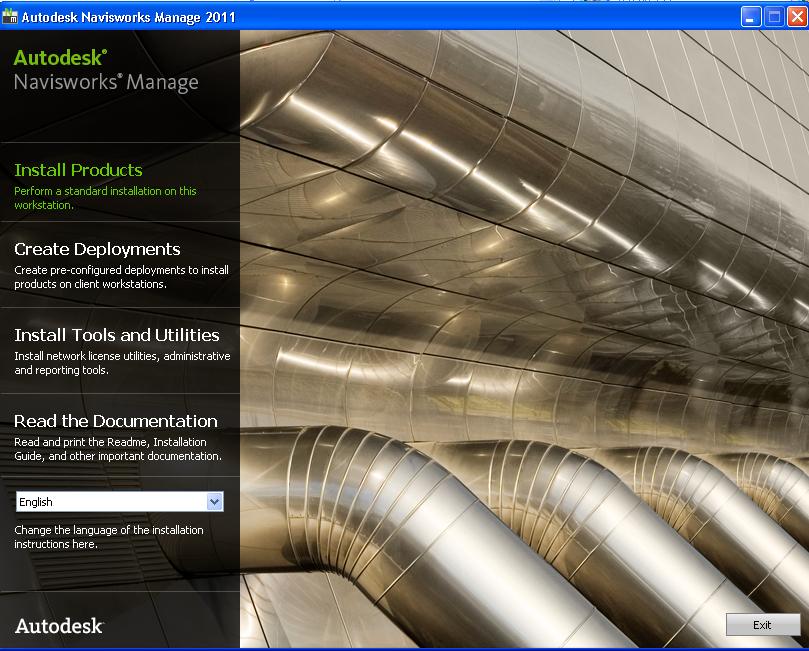Open Read the Documentation
The width and height of the screenshot is (809, 651).
coord(116,421)
